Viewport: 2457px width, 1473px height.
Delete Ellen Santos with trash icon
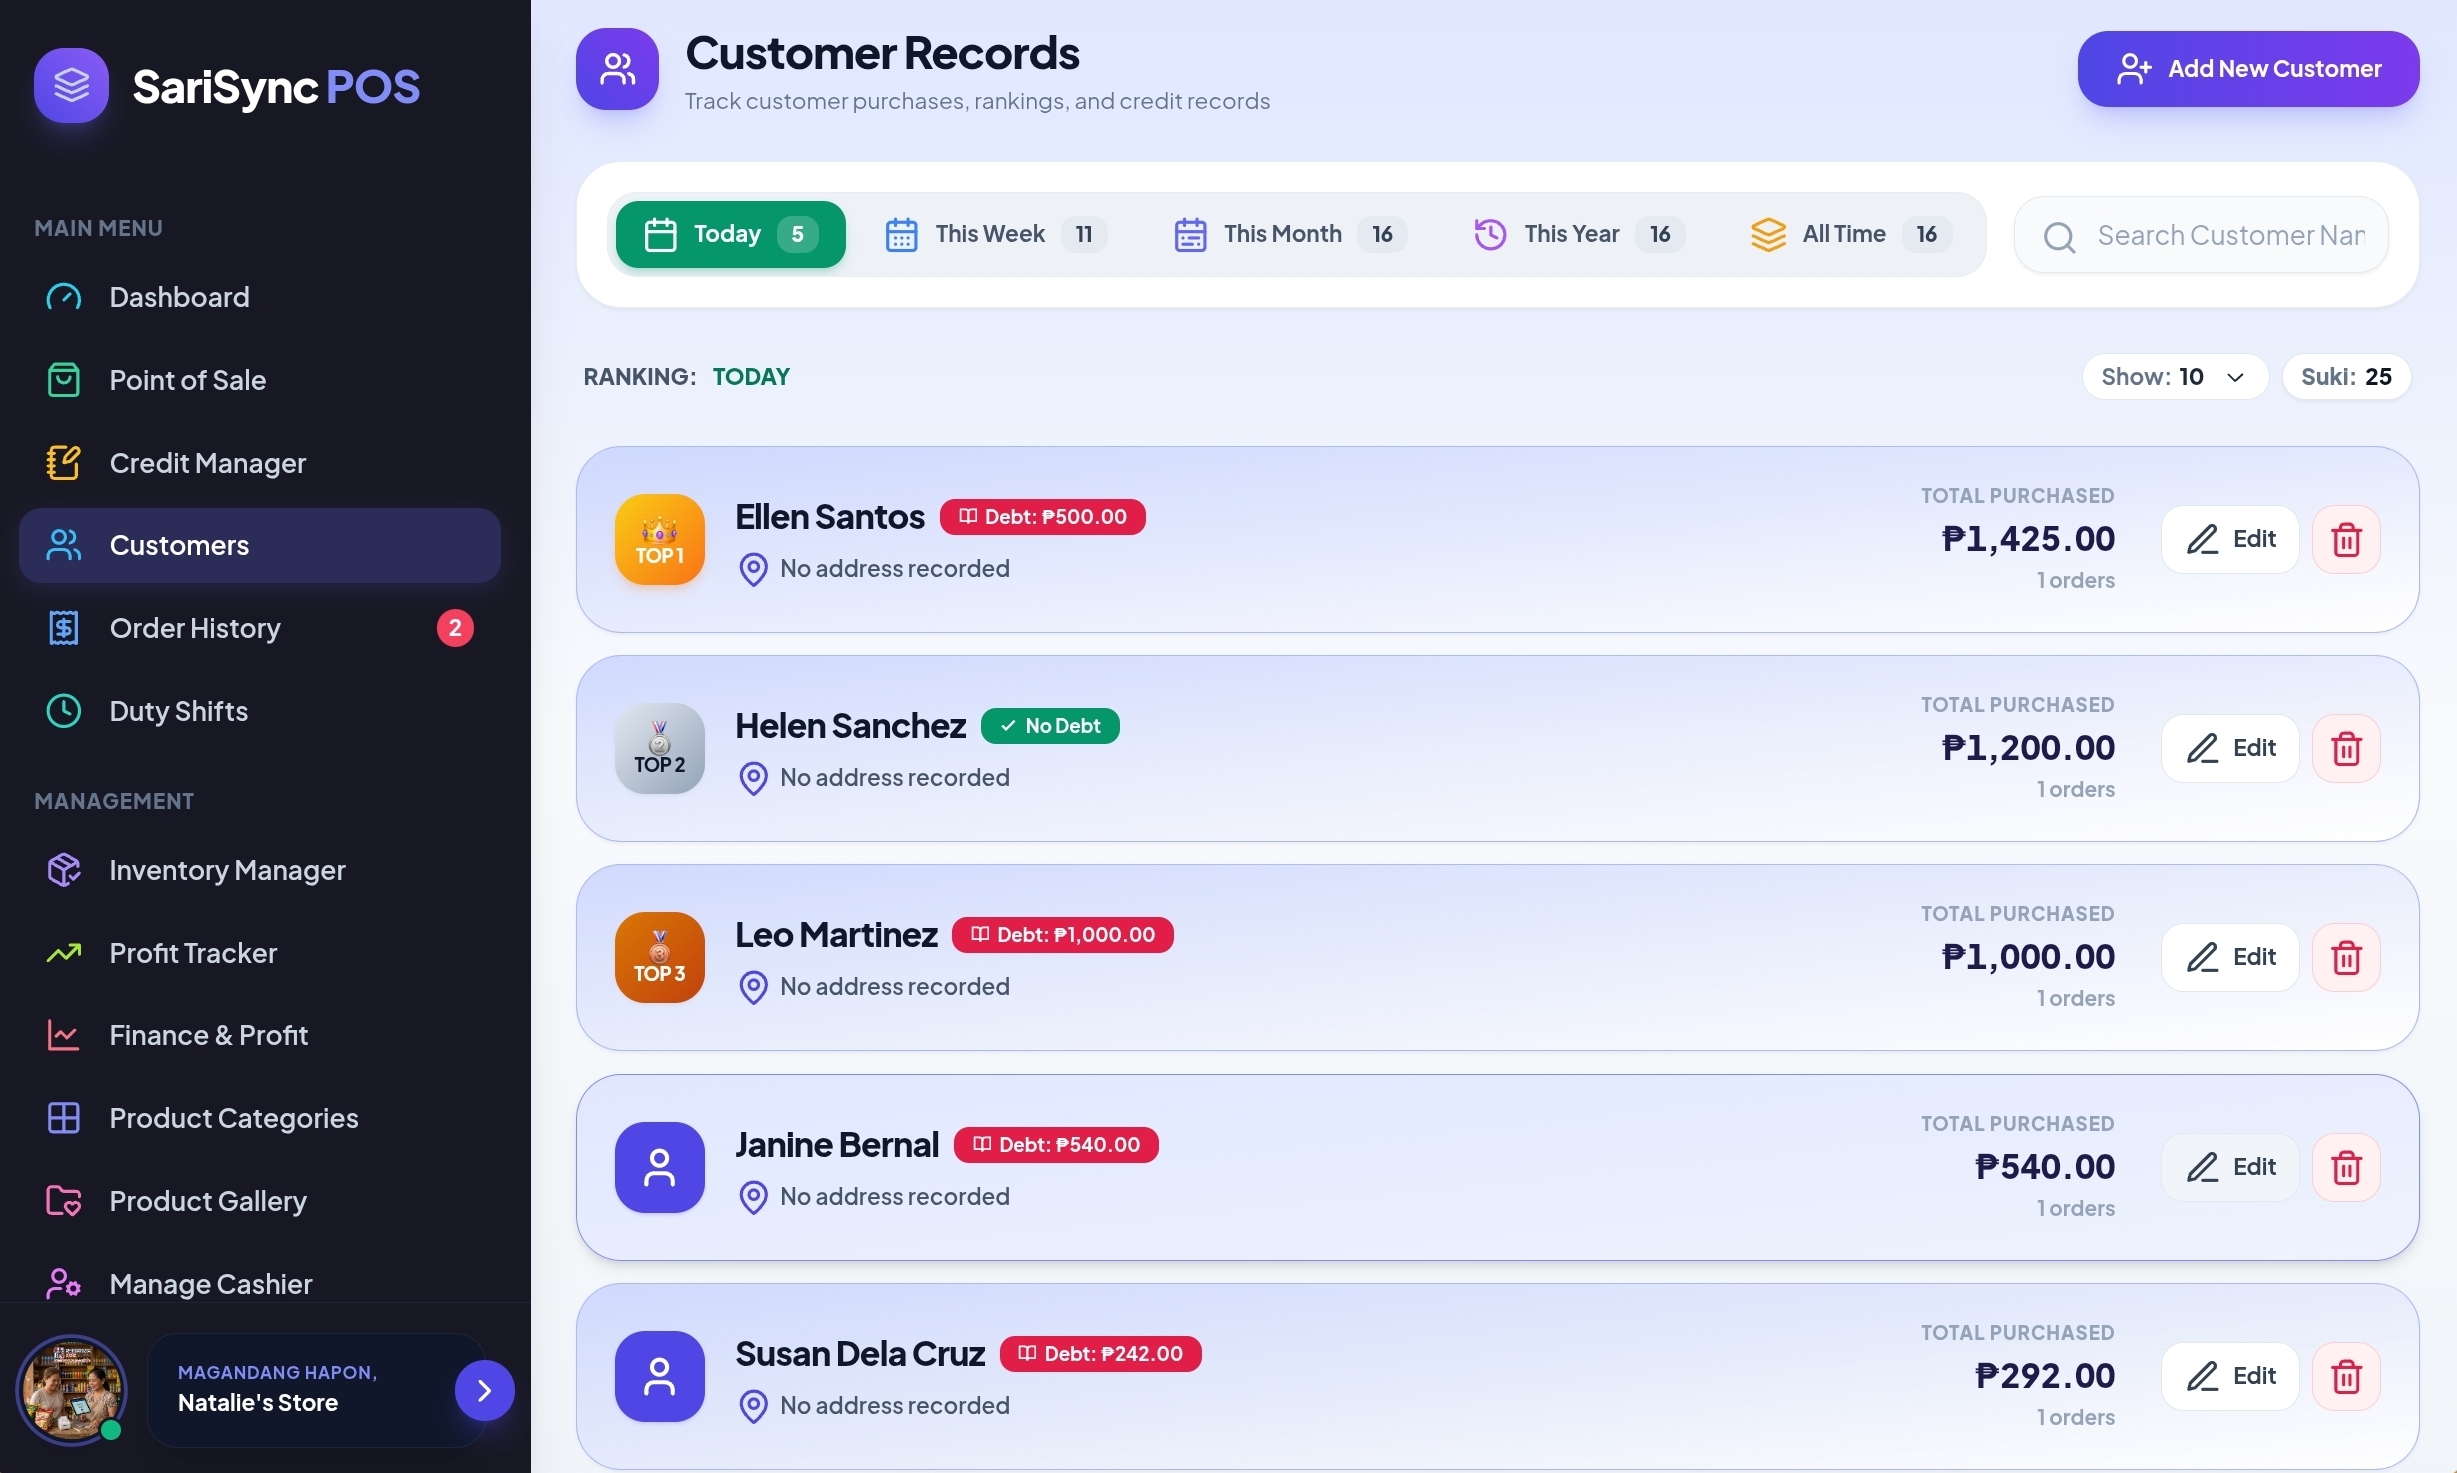pos(2346,539)
